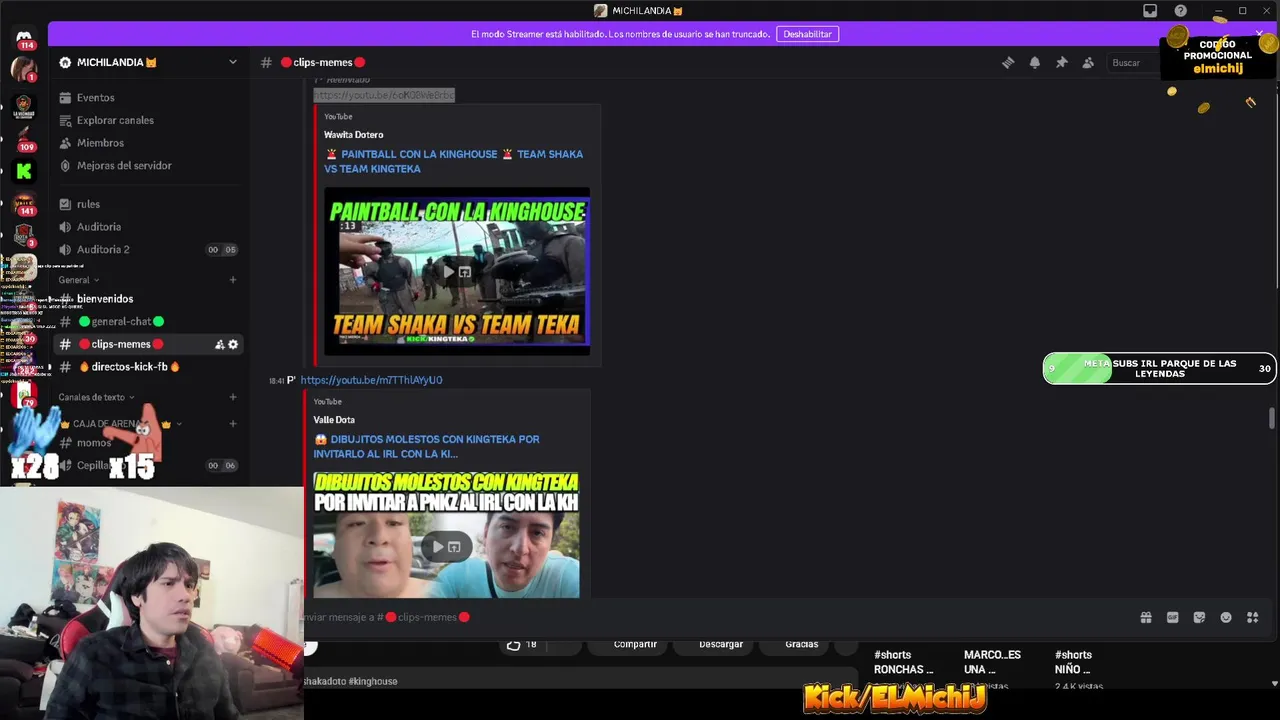Add a channel to CAJA DE ARENA

(233, 424)
